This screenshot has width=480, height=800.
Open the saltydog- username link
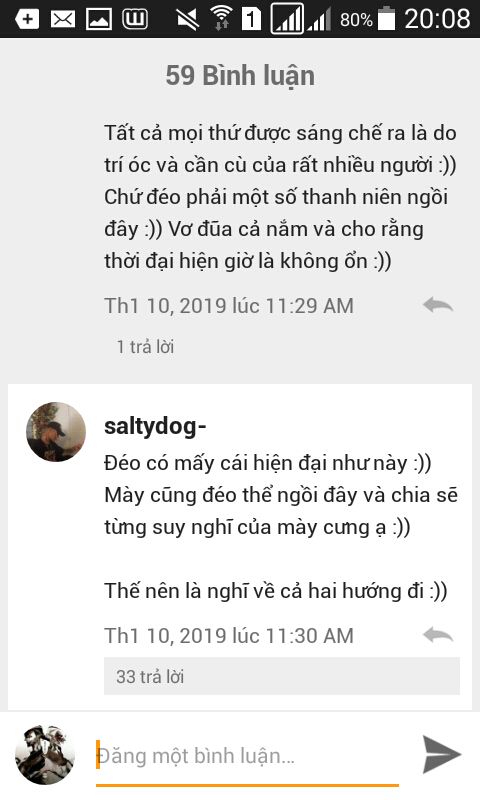[x=155, y=426]
